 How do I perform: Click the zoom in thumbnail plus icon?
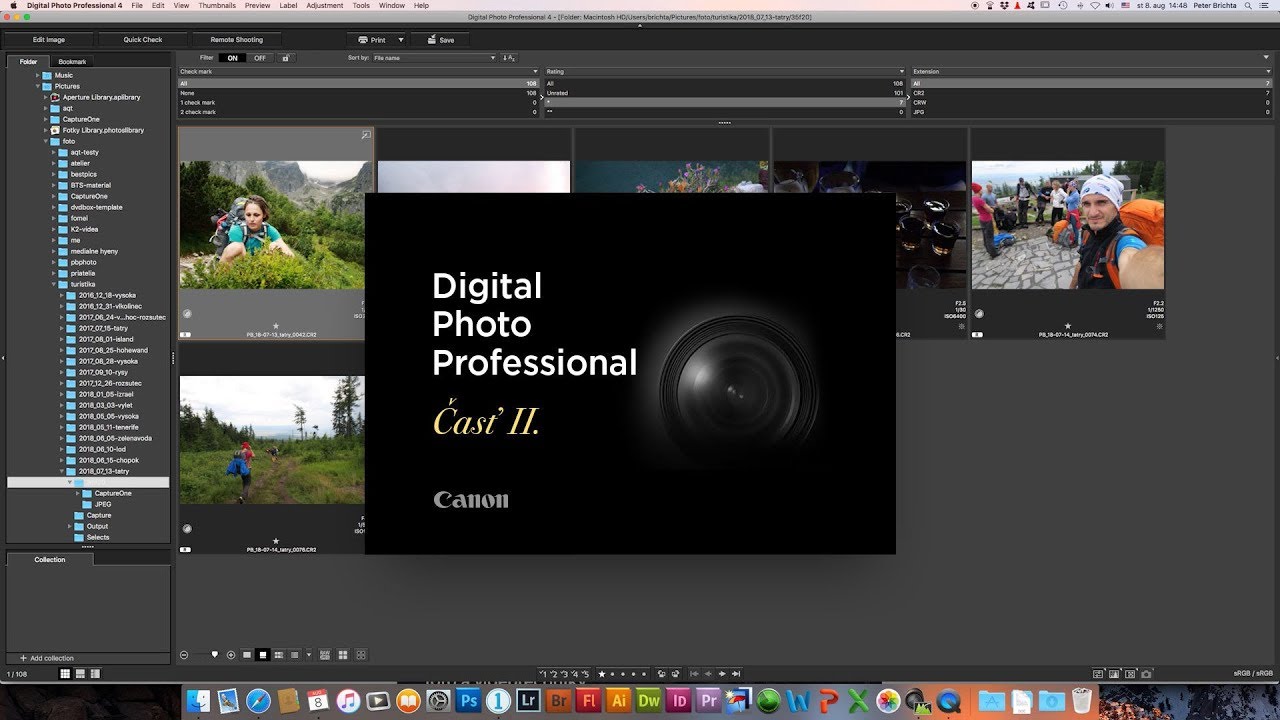(231, 655)
